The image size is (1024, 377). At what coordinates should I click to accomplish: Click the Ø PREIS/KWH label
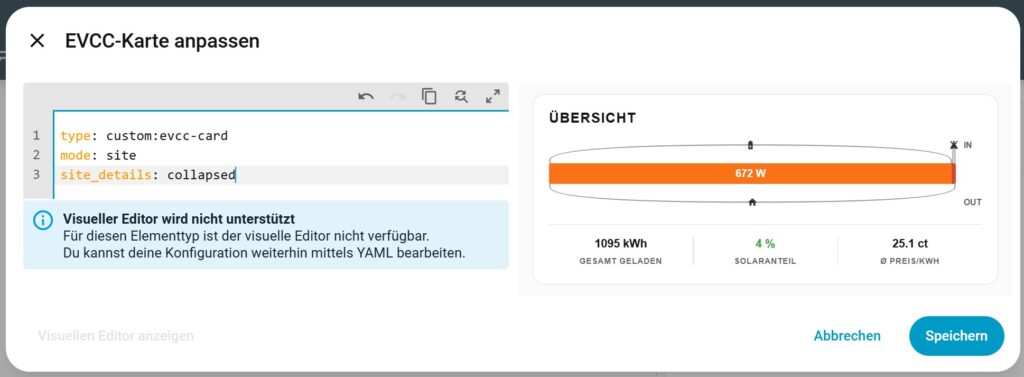tap(910, 261)
